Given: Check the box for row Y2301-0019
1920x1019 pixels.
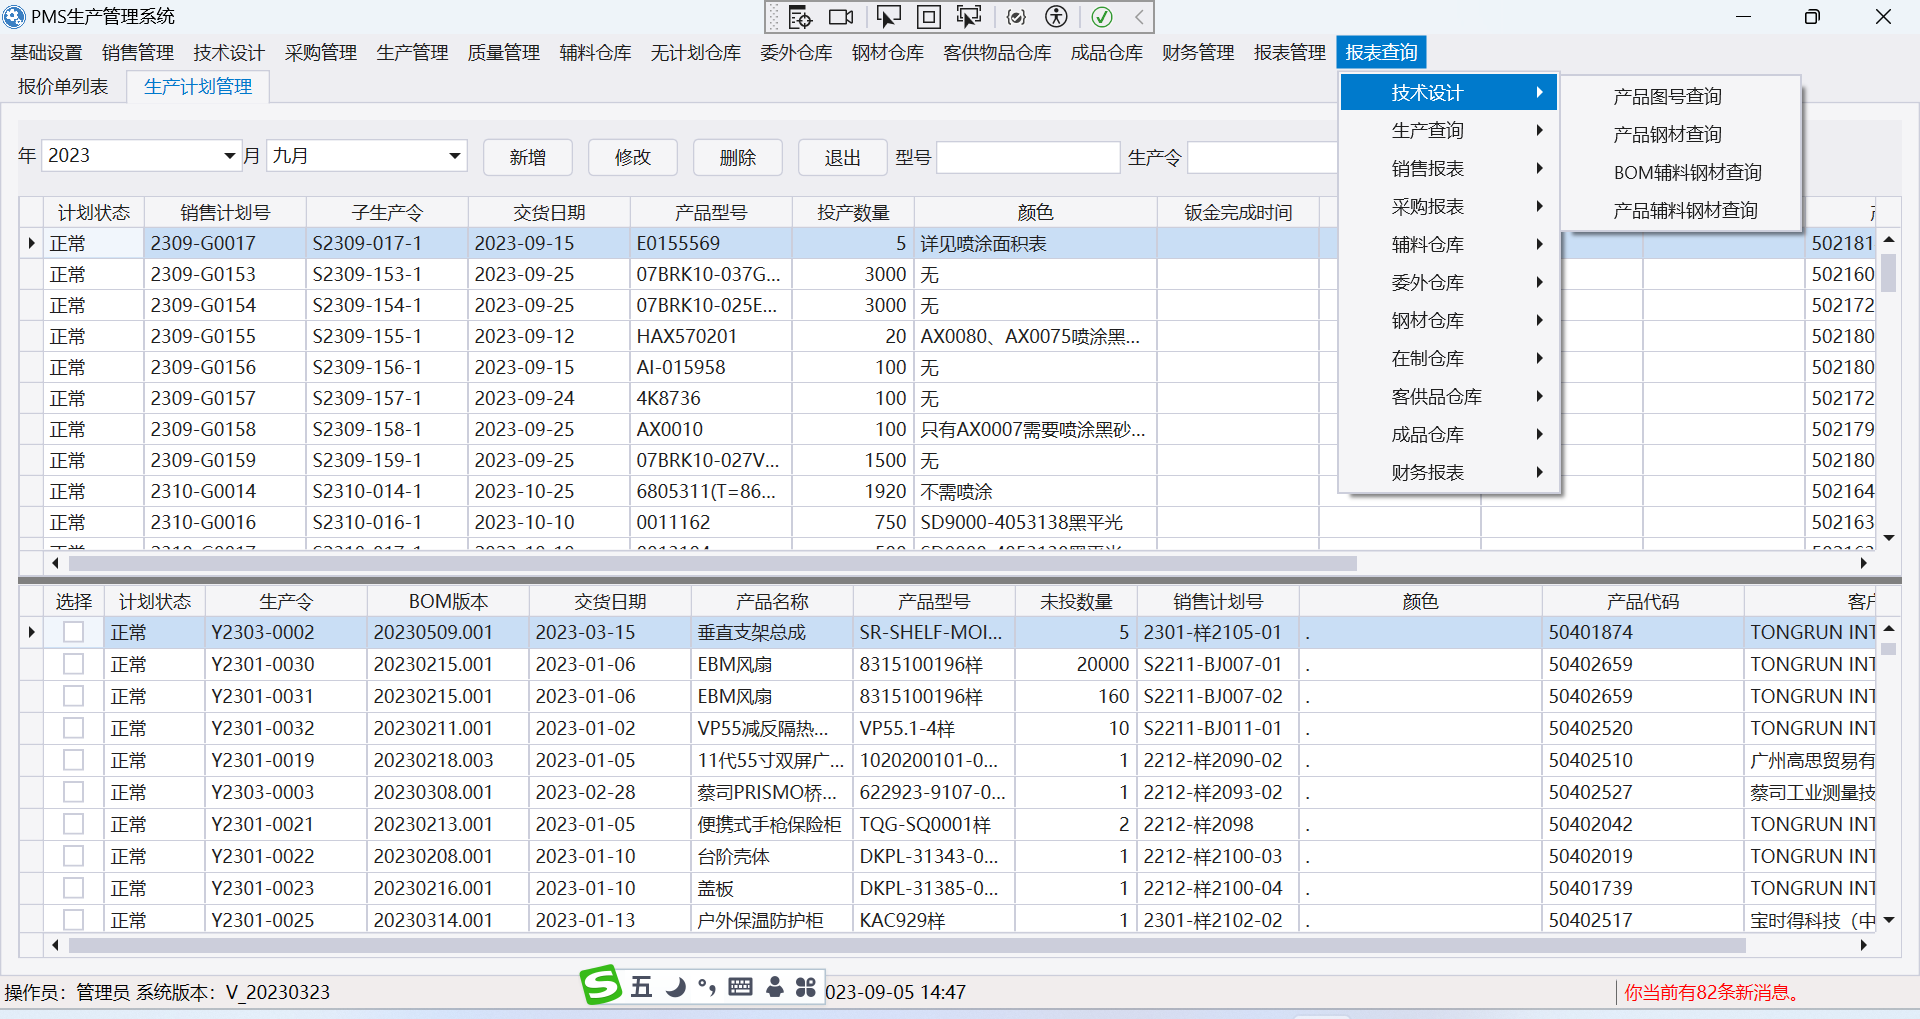Looking at the screenshot, I should [x=73, y=760].
